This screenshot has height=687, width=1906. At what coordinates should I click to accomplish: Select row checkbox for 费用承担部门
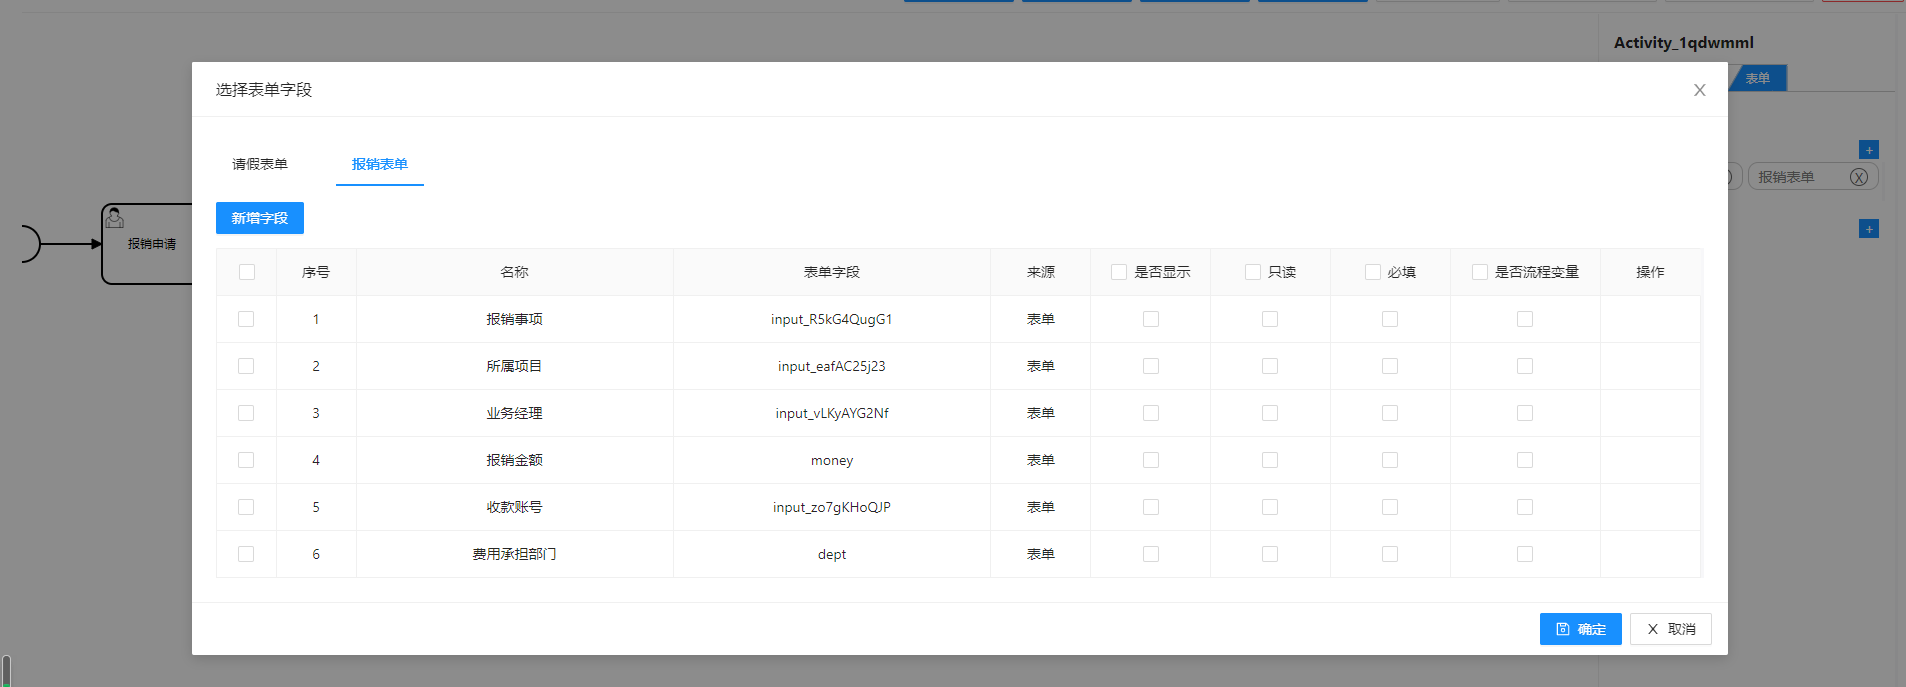(246, 554)
